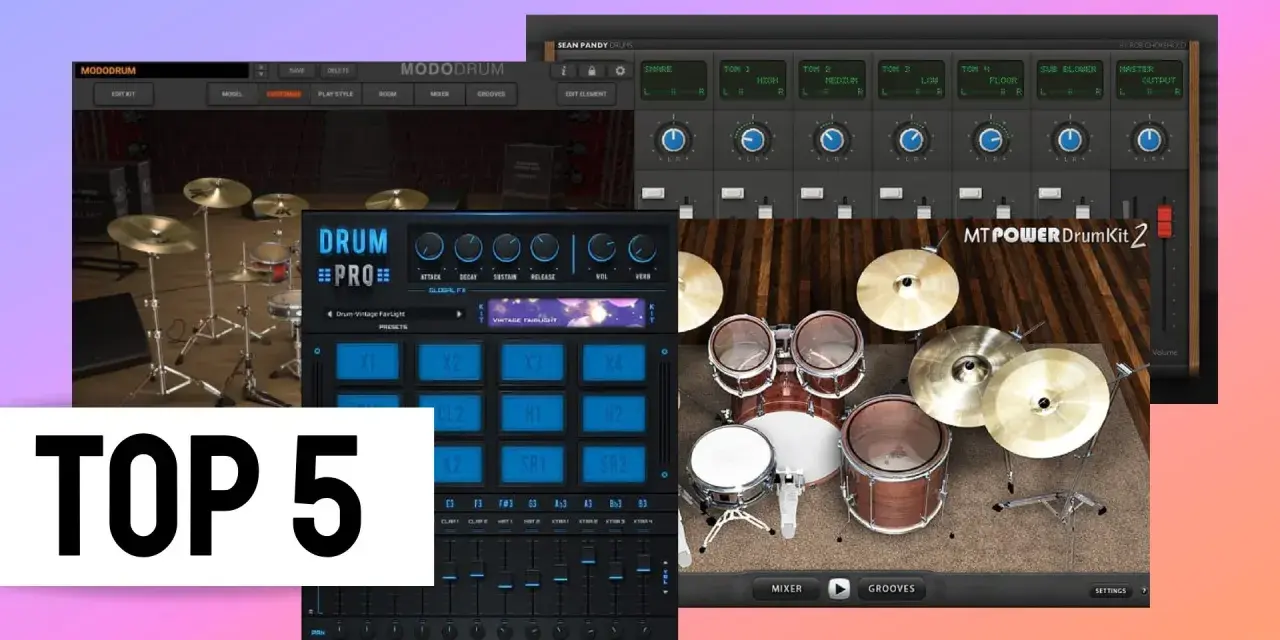The height and width of the screenshot is (640, 1280).
Task: Click the Tom 4 Floor pan knob
Action: click(x=990, y=139)
